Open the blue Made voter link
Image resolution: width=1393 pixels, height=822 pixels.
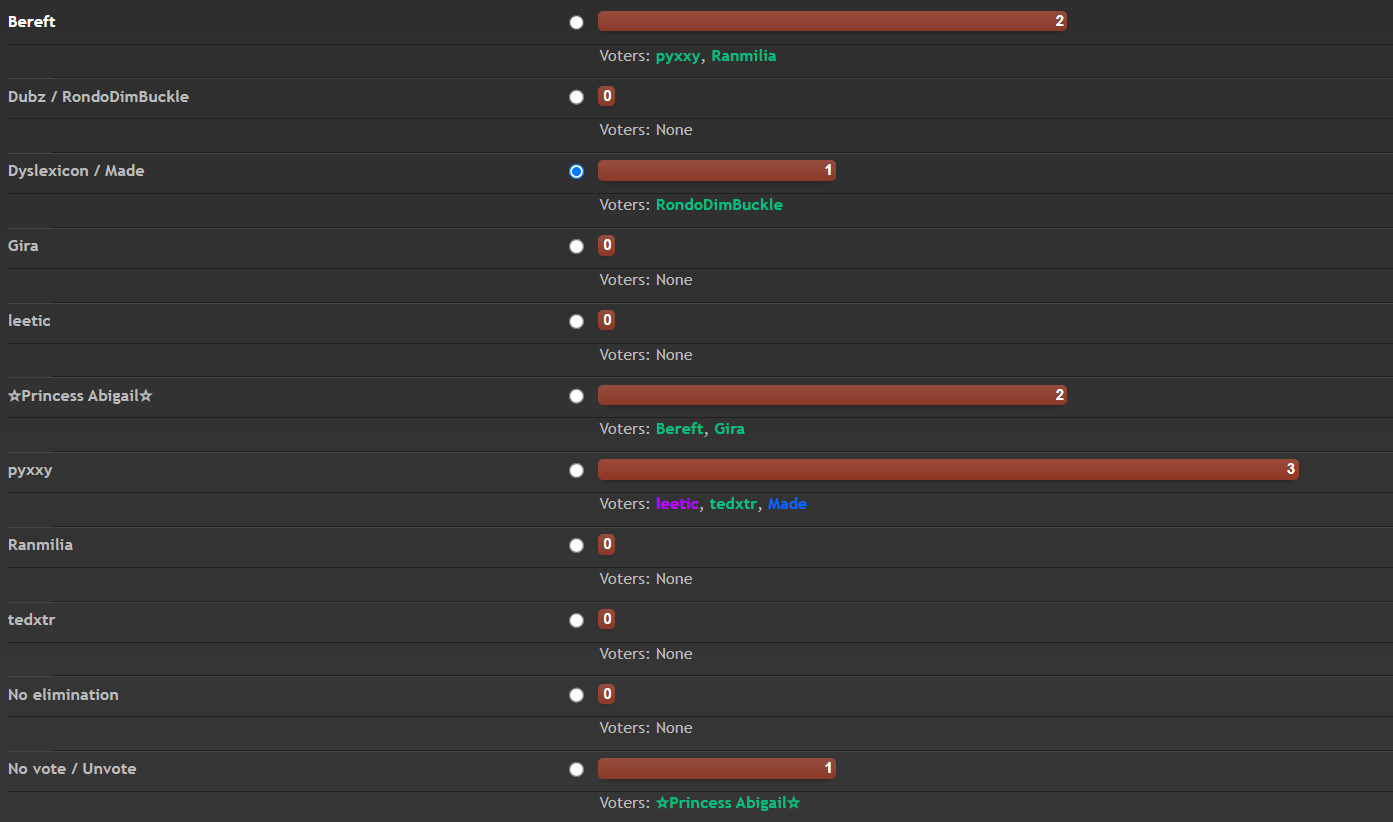(787, 504)
